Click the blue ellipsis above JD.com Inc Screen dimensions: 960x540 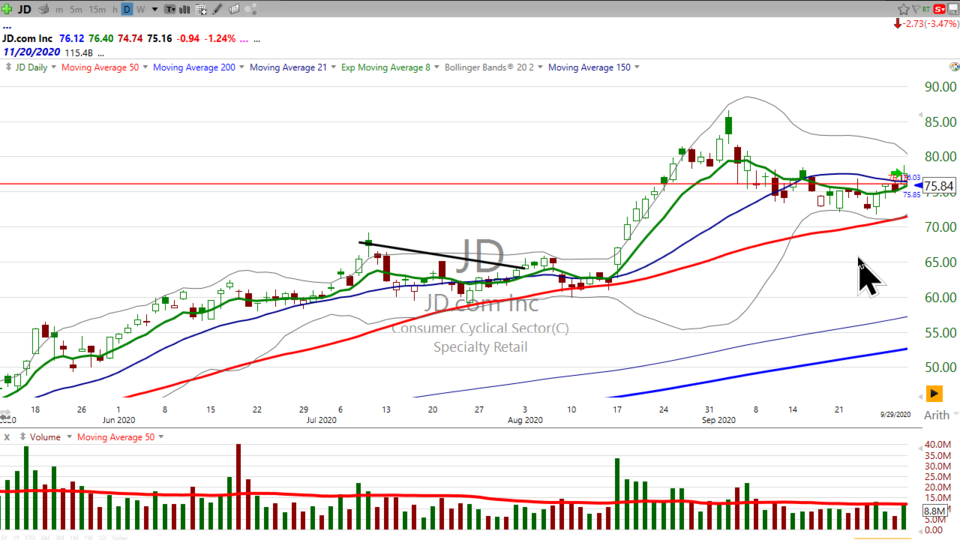(x=7, y=28)
